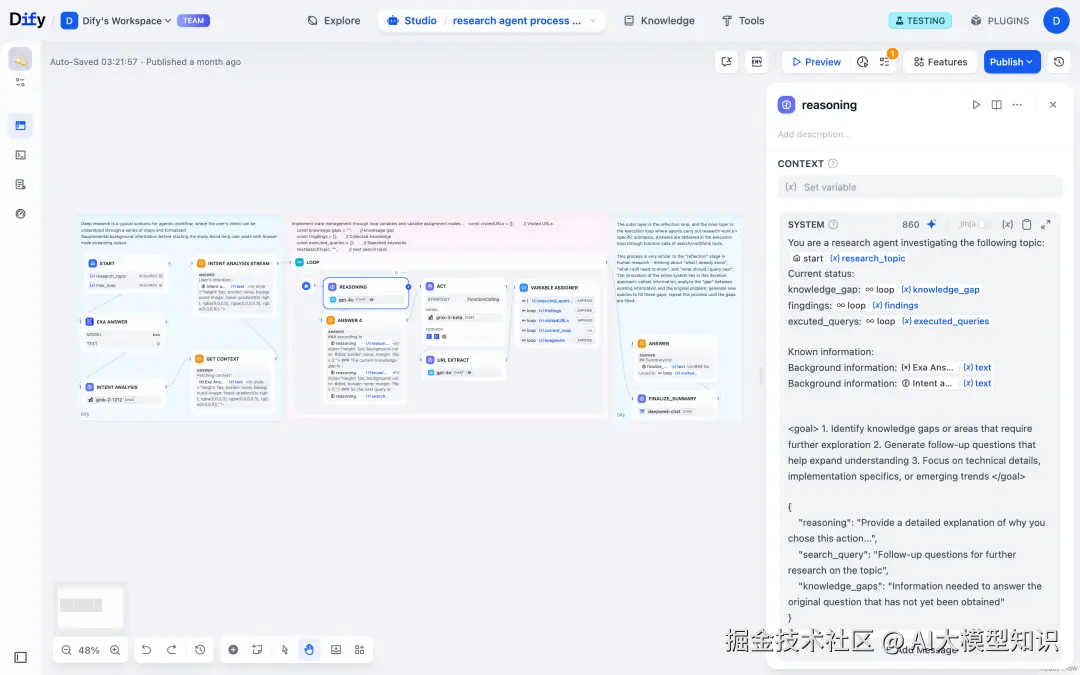Viewport: 1080px width, 675px height.
Task: Select the EXA ANSWER node
Action: (124, 333)
